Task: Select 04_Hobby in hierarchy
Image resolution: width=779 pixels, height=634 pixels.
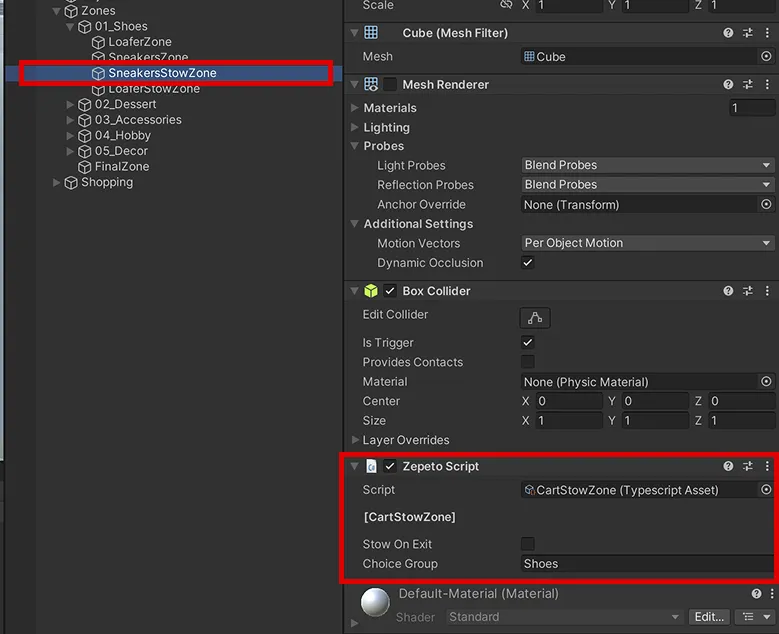Action: click(x=122, y=135)
